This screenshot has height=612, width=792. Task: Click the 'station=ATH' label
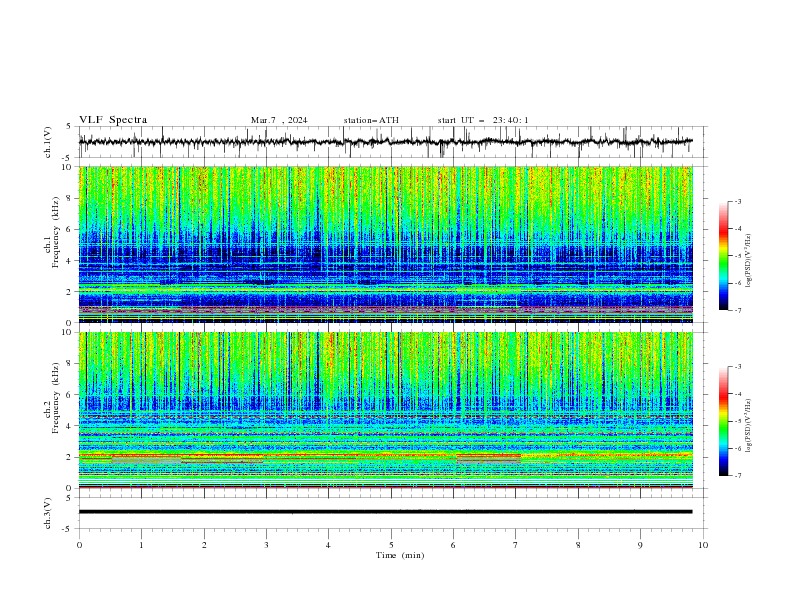371,120
